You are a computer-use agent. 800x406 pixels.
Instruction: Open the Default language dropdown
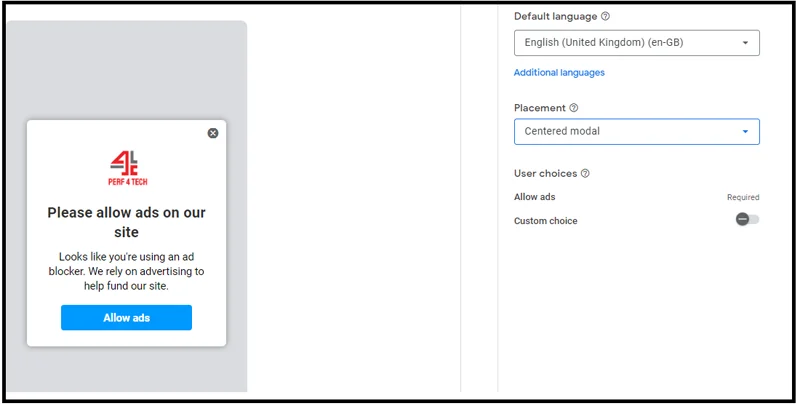(x=637, y=43)
